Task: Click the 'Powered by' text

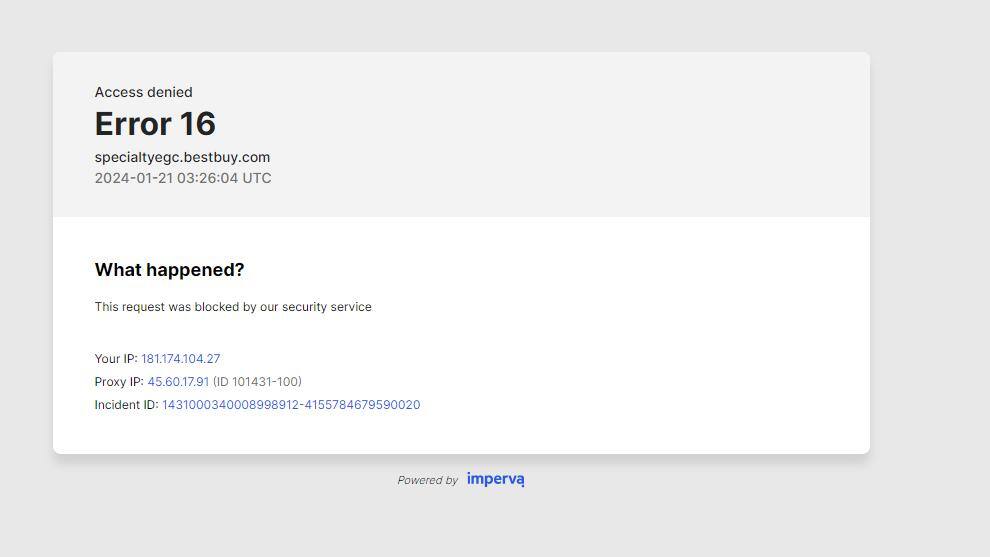Action: tap(427, 480)
